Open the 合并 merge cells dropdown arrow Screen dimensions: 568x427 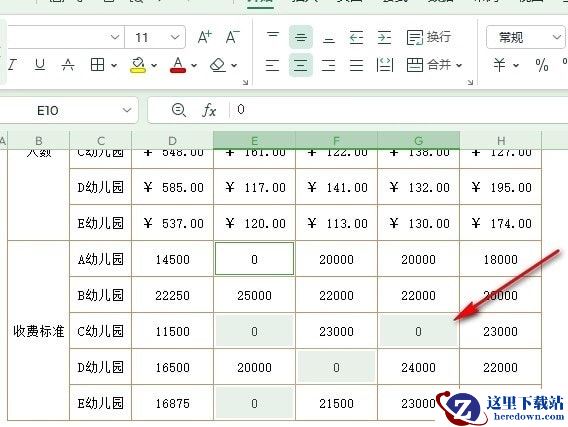click(x=459, y=66)
